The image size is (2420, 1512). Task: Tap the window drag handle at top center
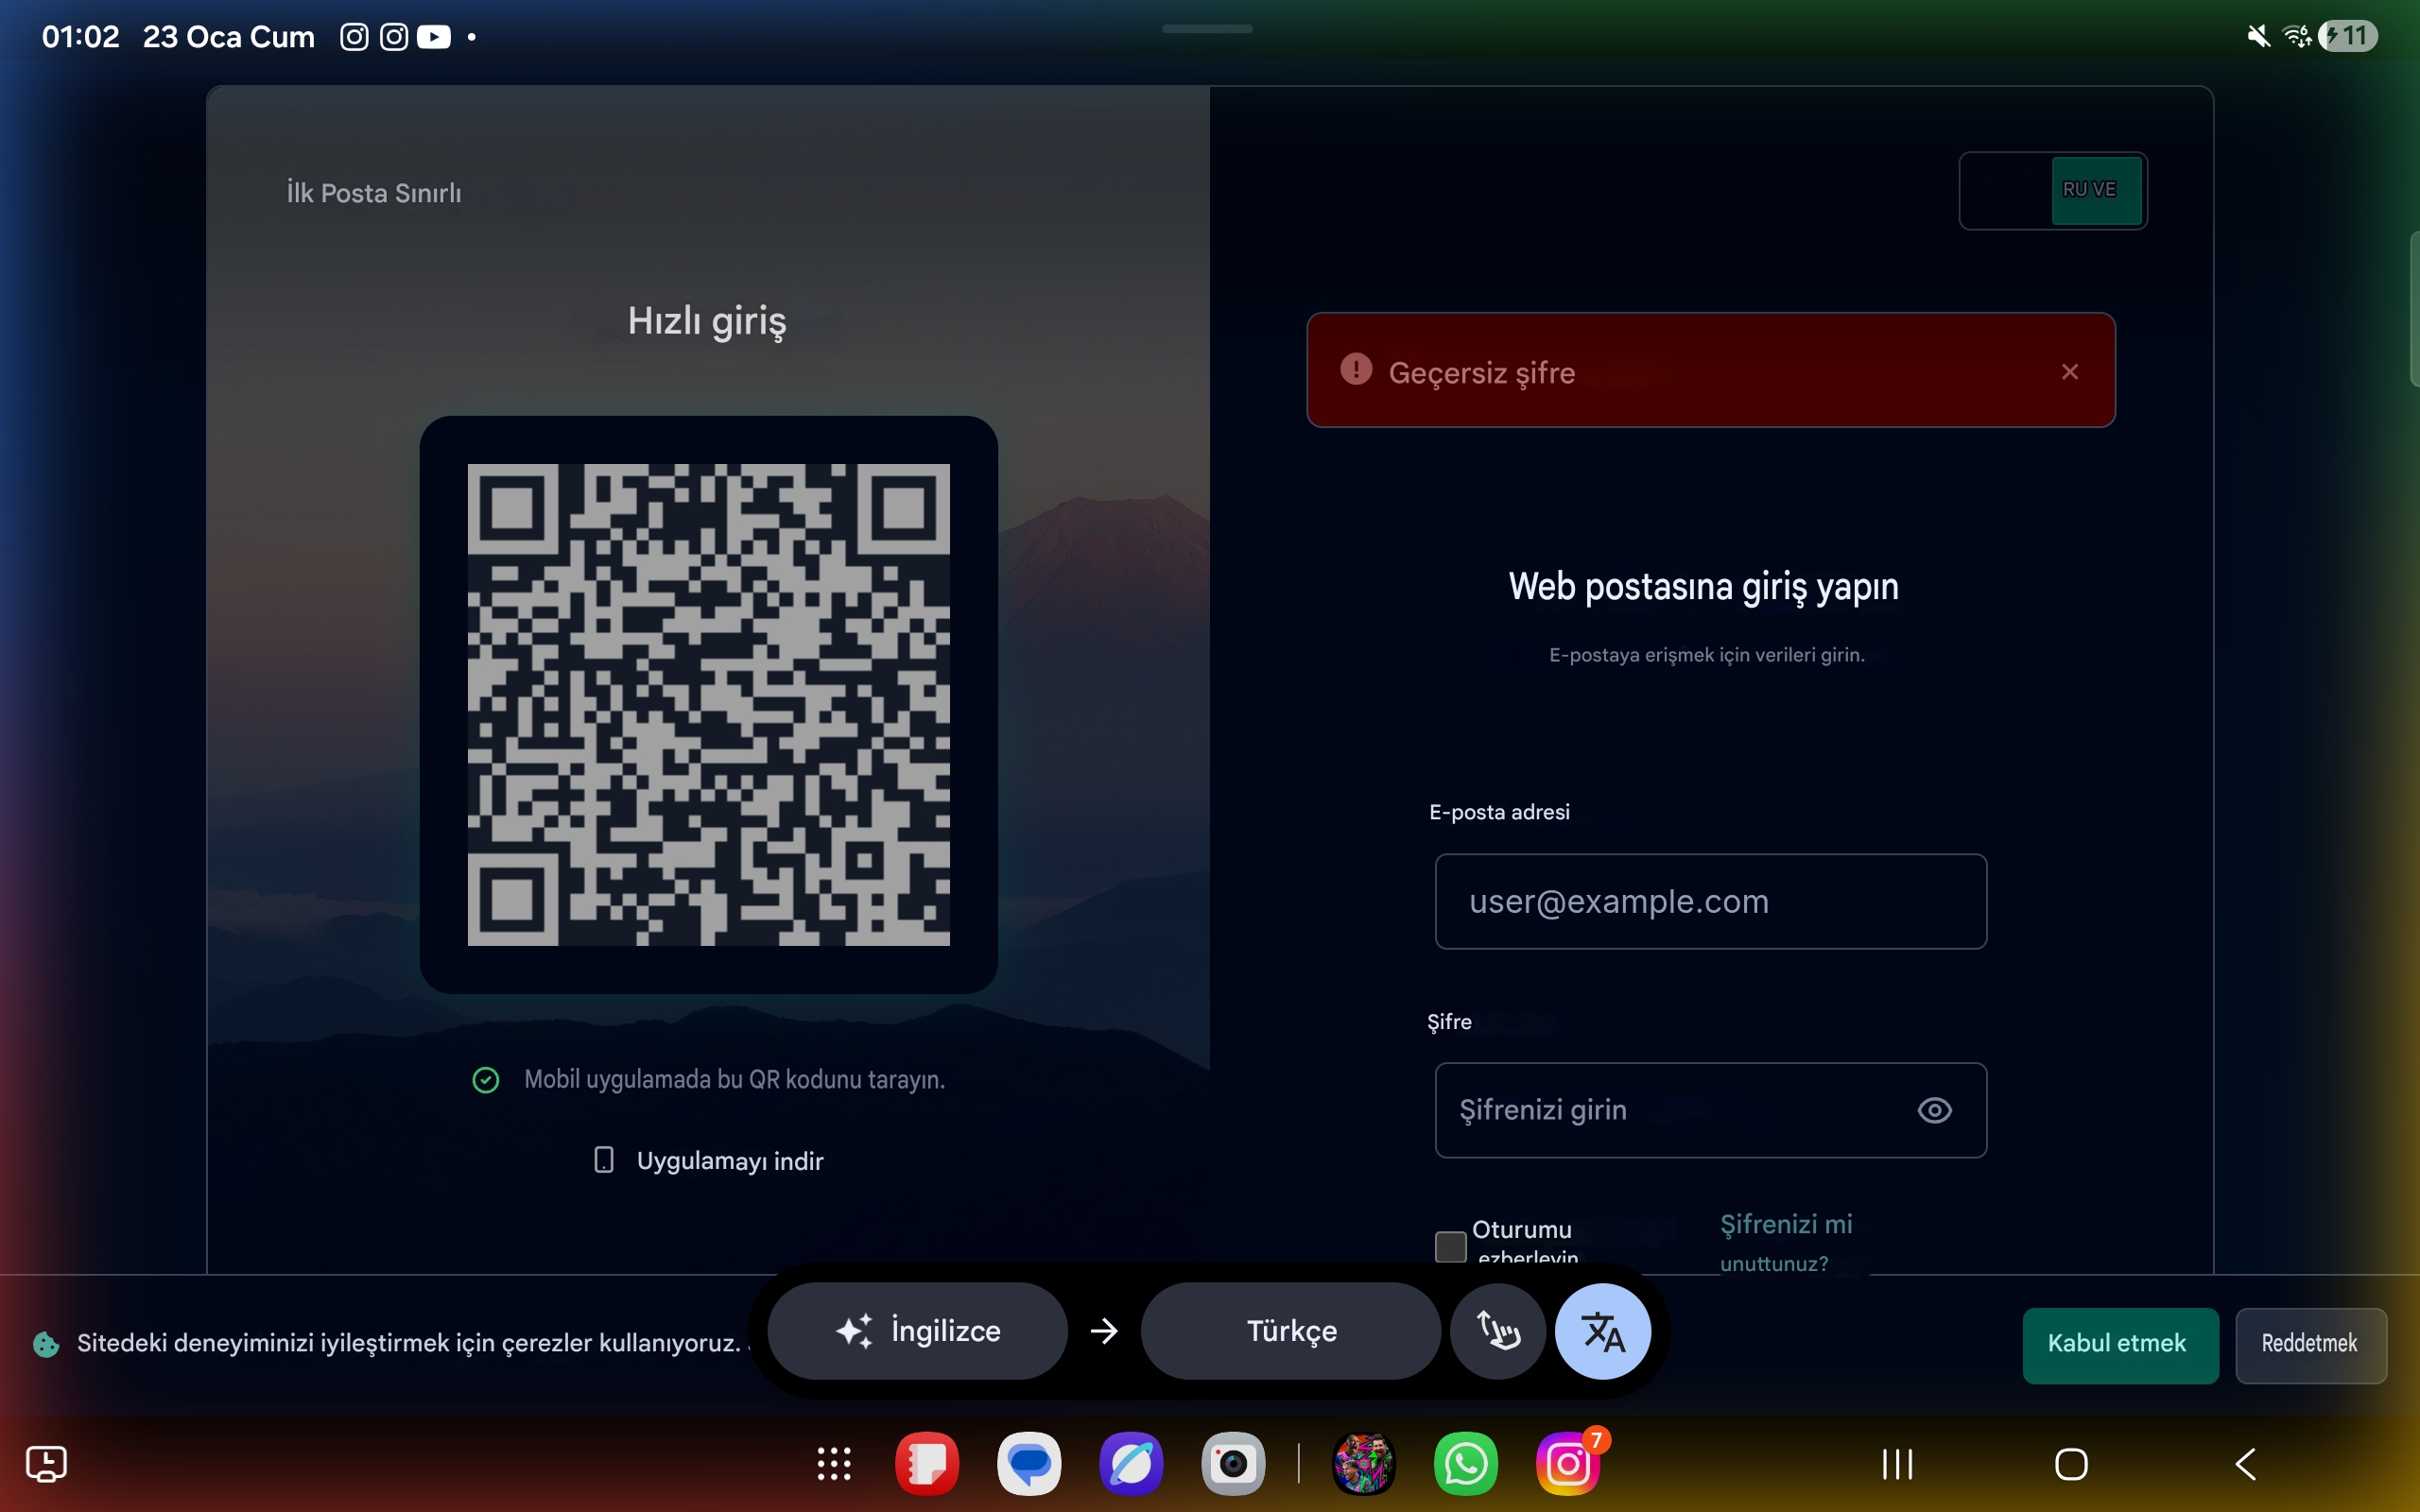coord(1207,29)
